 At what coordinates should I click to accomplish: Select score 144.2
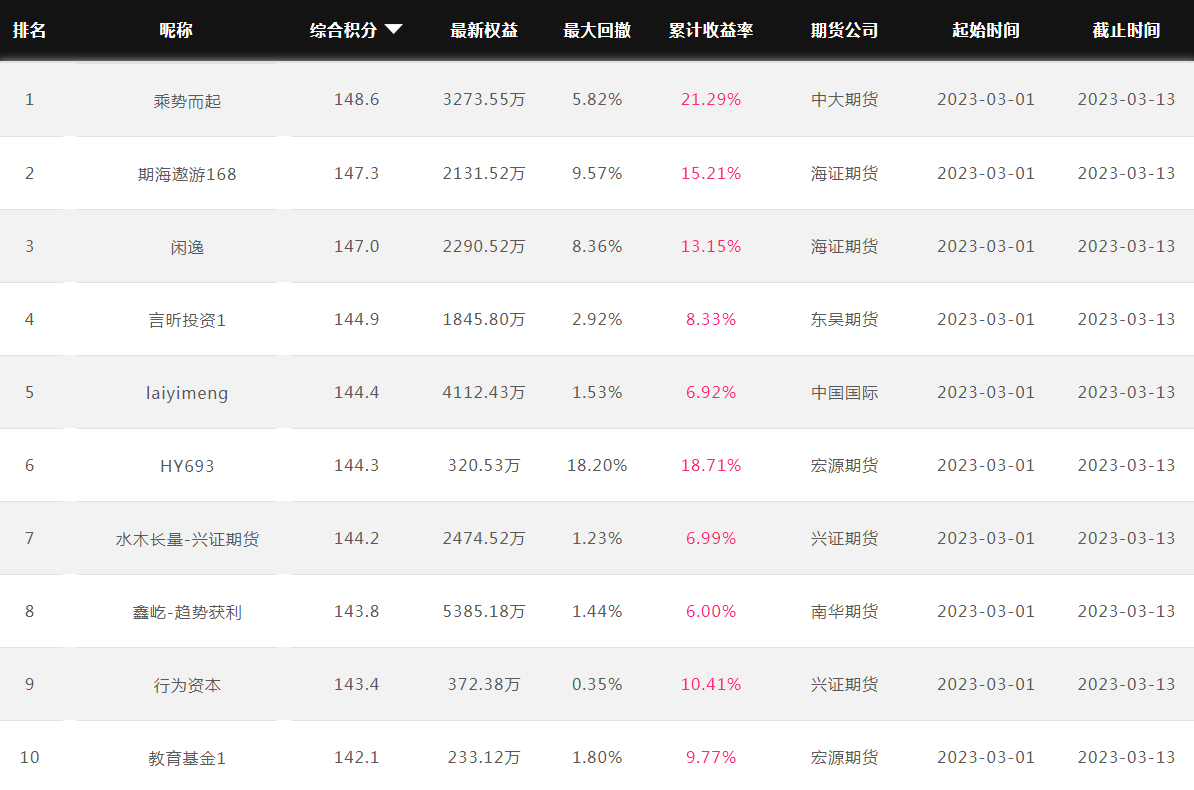(x=356, y=539)
